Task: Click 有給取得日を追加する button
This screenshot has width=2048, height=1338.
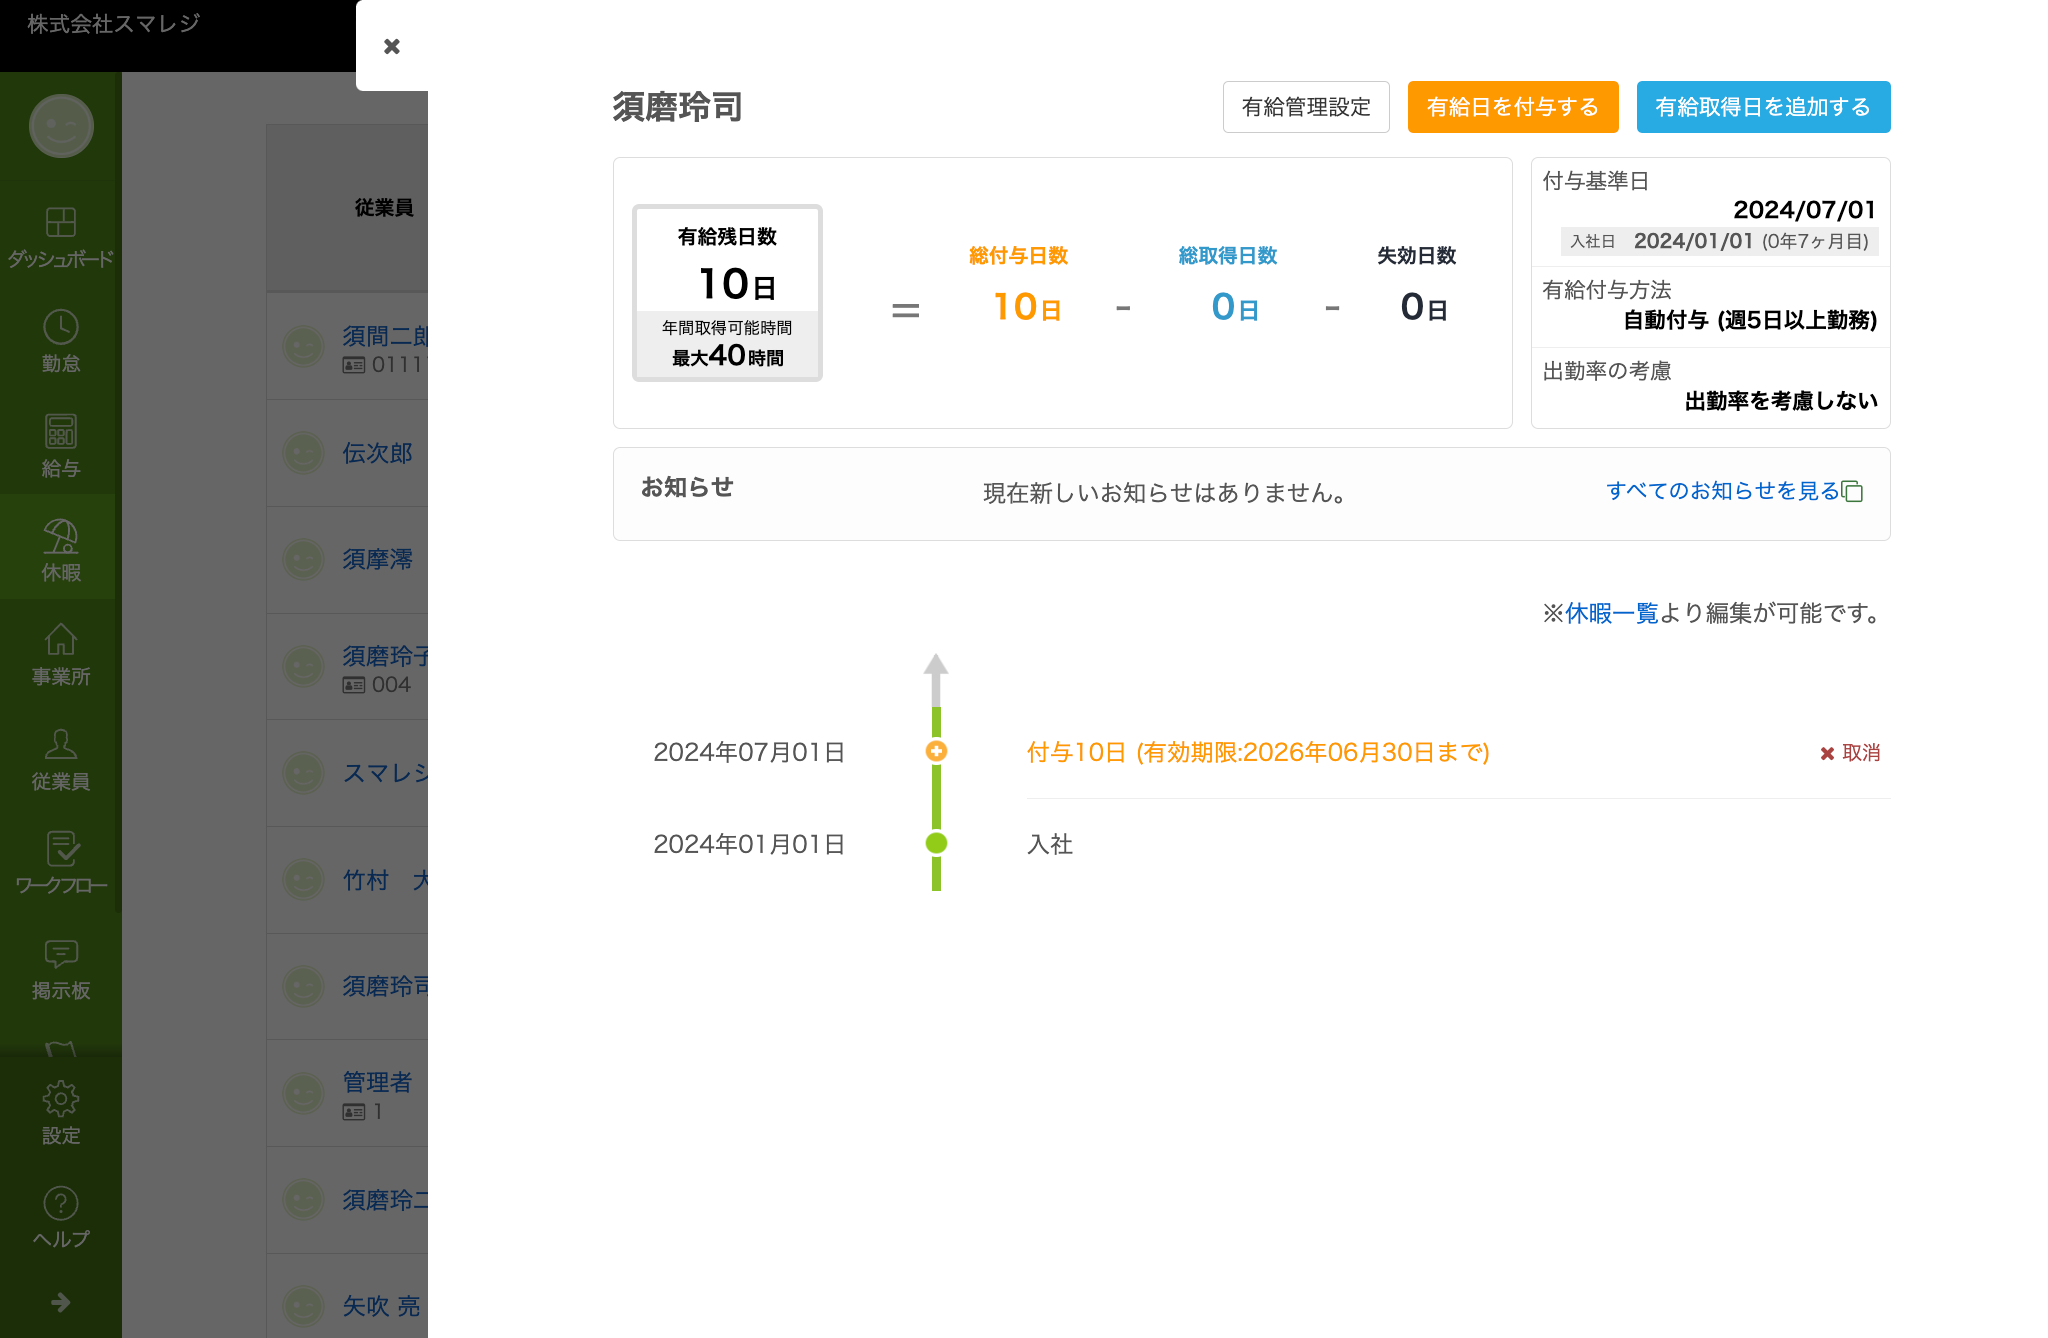Action: (x=1763, y=107)
